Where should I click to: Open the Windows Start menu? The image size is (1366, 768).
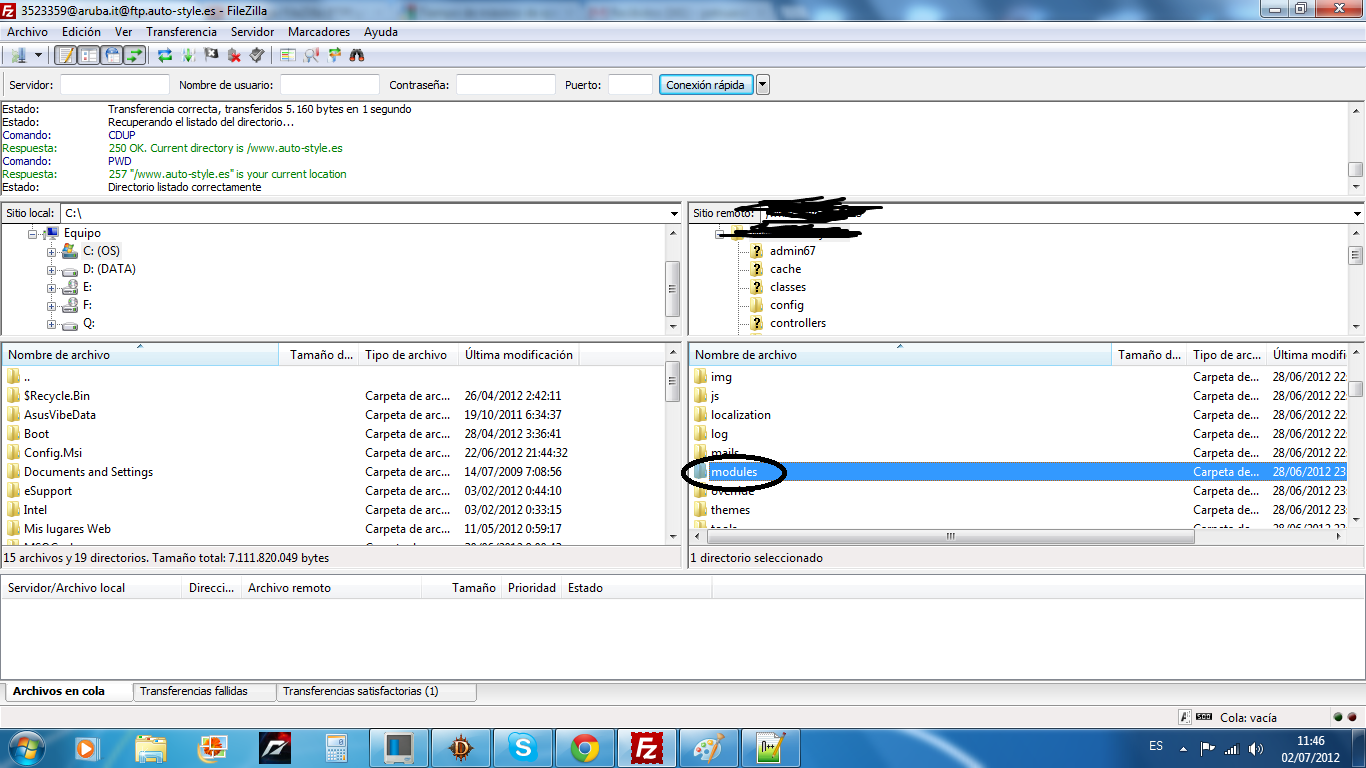coord(26,747)
